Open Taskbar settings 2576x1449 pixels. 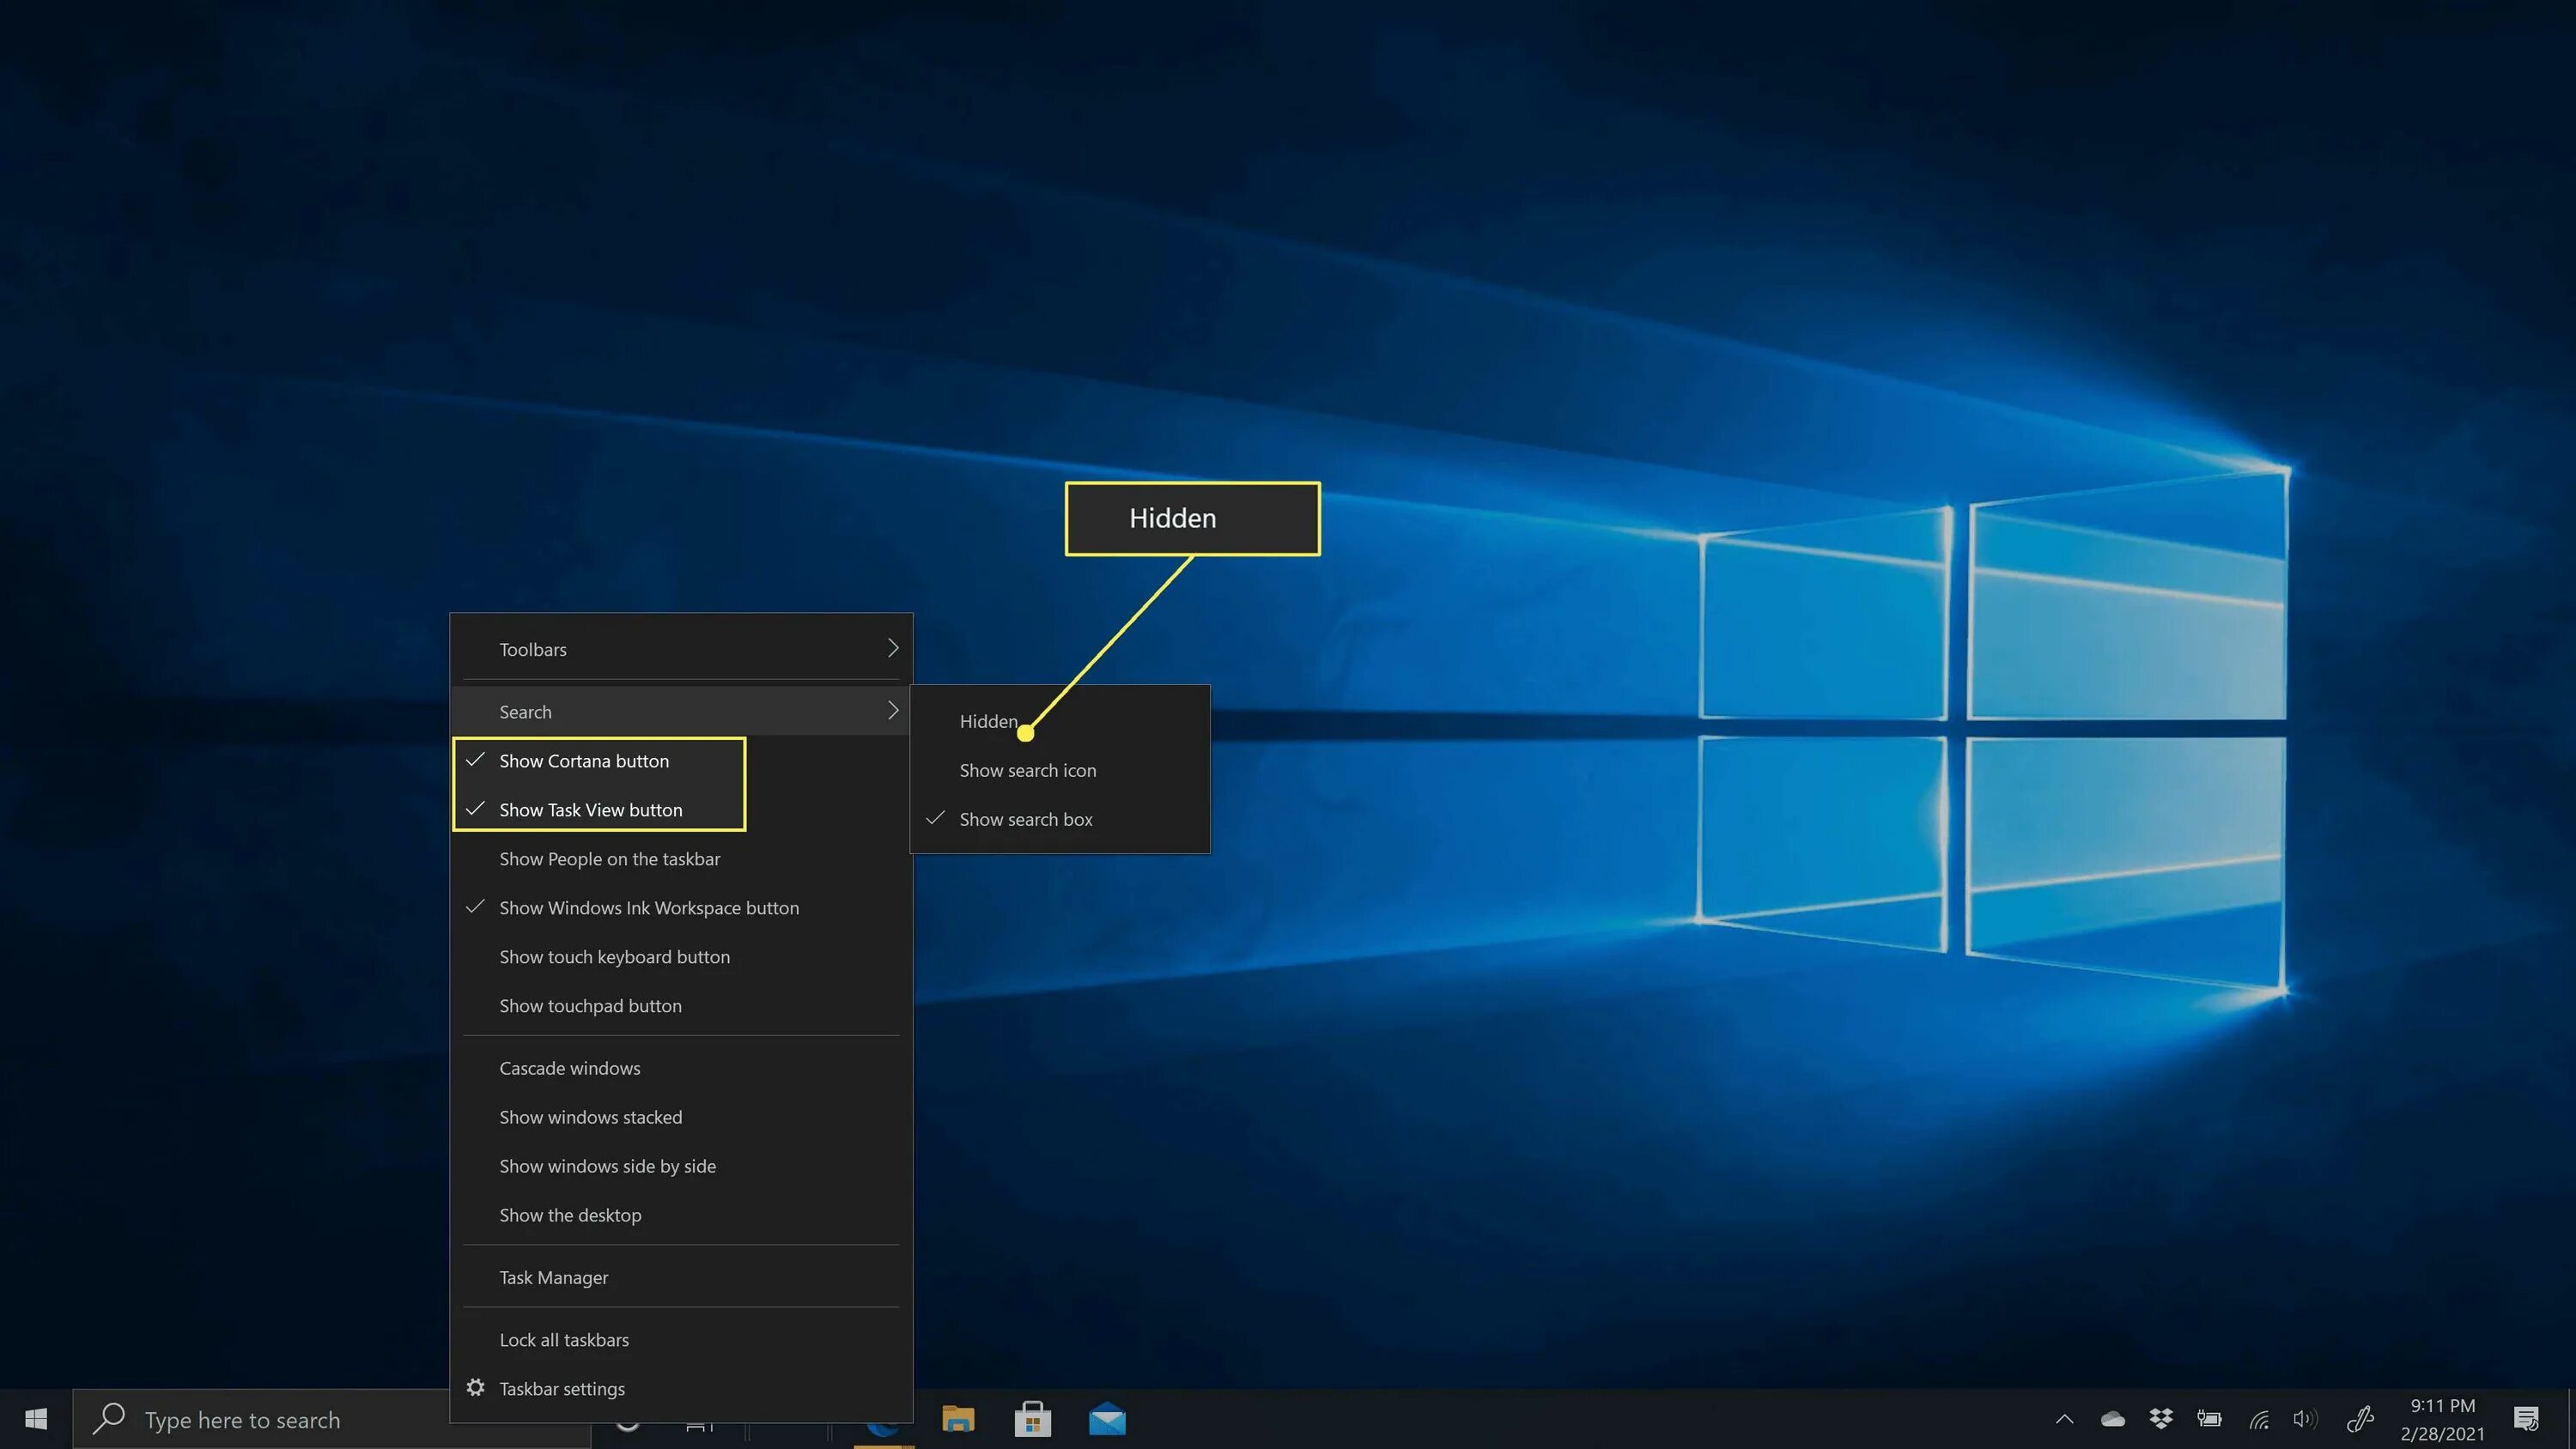tap(561, 1388)
